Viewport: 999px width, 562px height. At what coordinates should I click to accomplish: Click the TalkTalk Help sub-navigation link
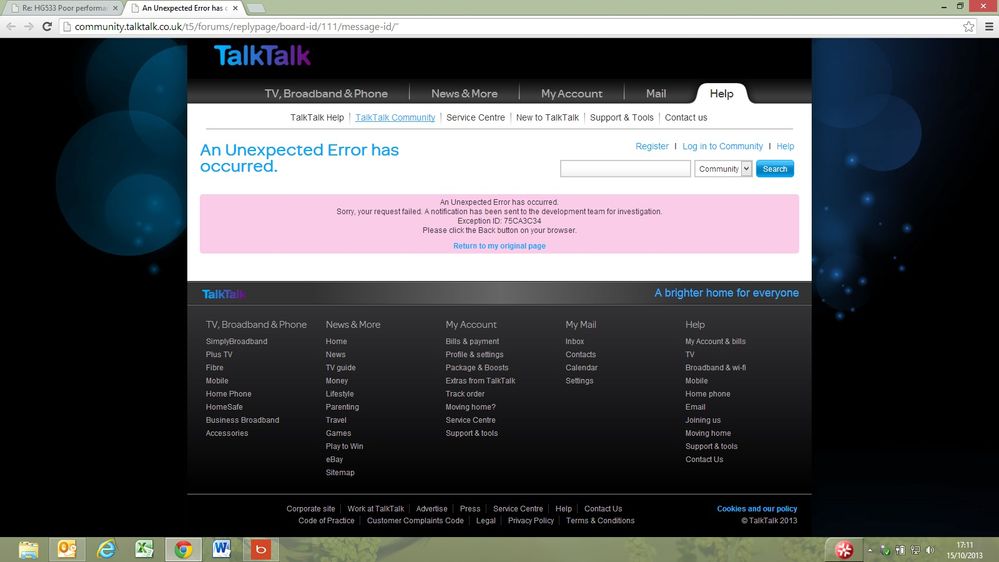[x=317, y=117]
